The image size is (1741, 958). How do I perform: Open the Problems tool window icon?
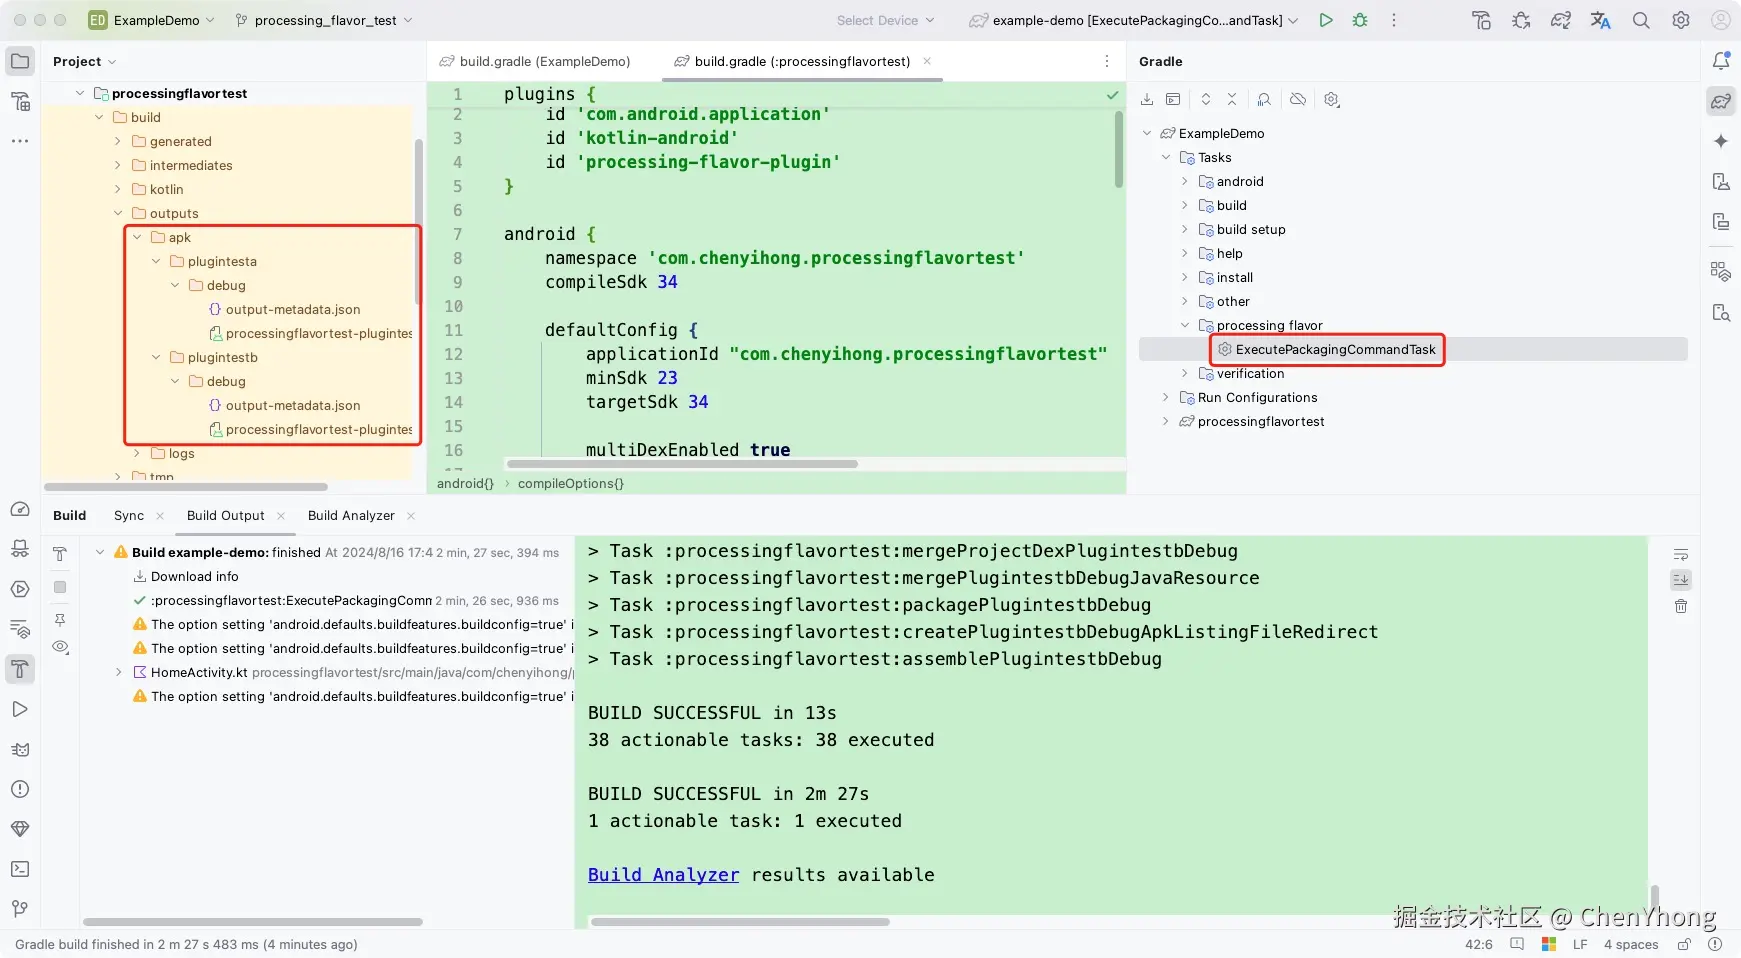point(20,789)
